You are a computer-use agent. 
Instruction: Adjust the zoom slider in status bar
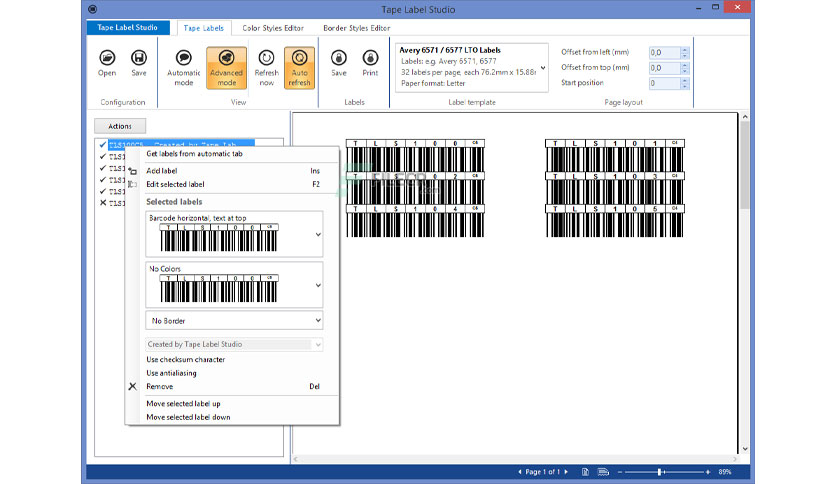coord(660,472)
